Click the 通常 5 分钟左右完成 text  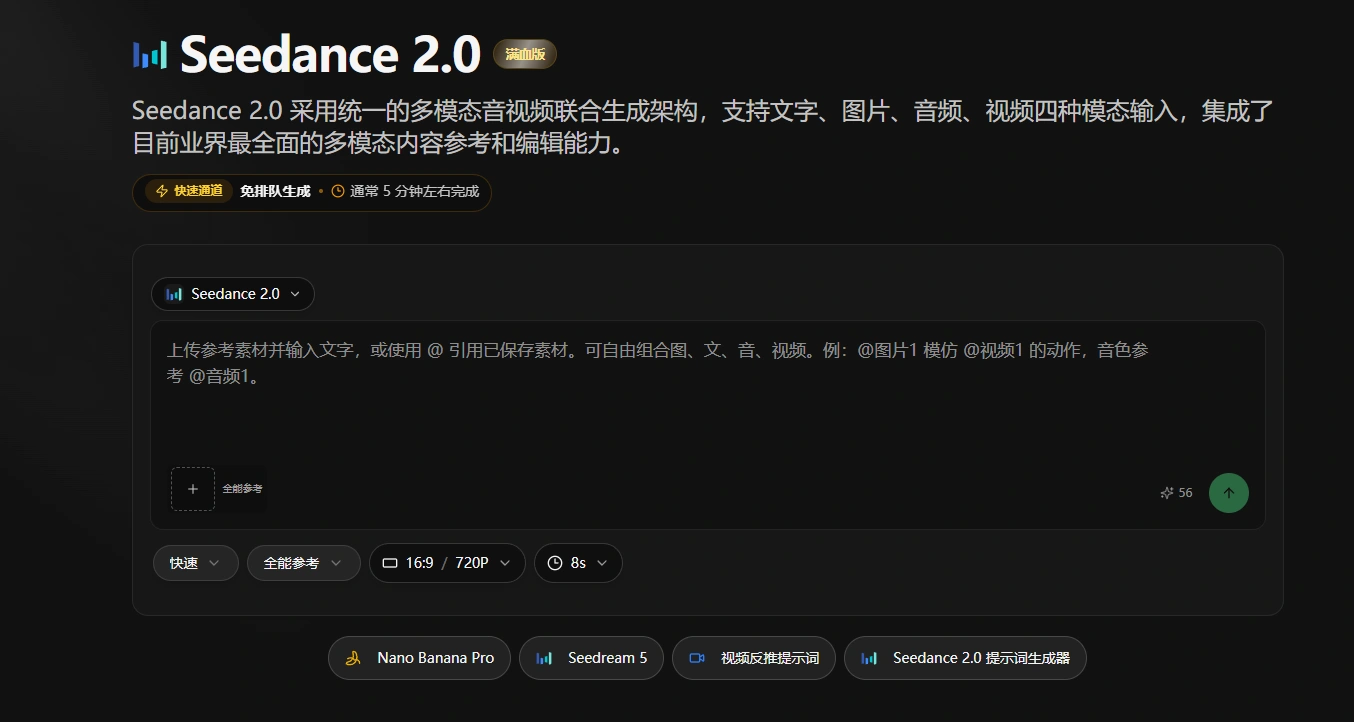point(414,191)
